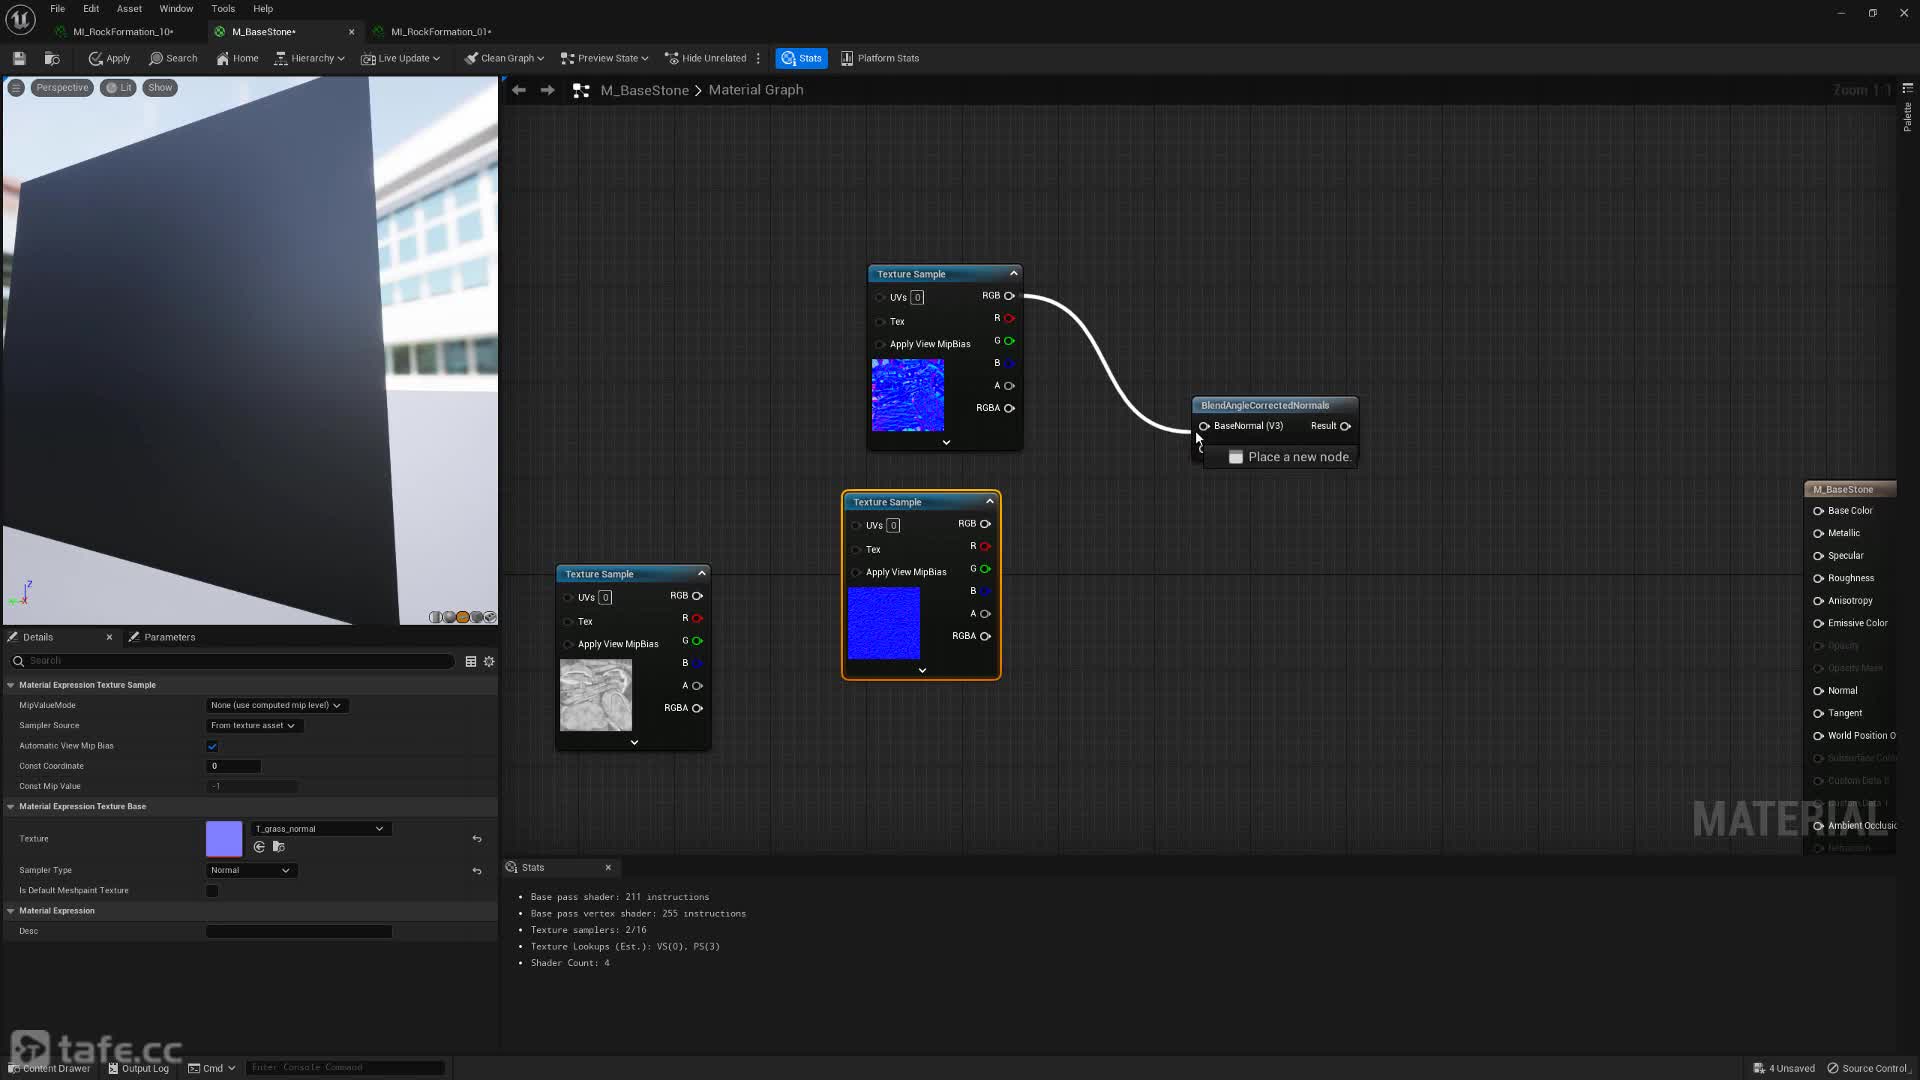Open Hide Unrelated options menu (three dots)
This screenshot has width=1920, height=1080.
[x=758, y=58]
